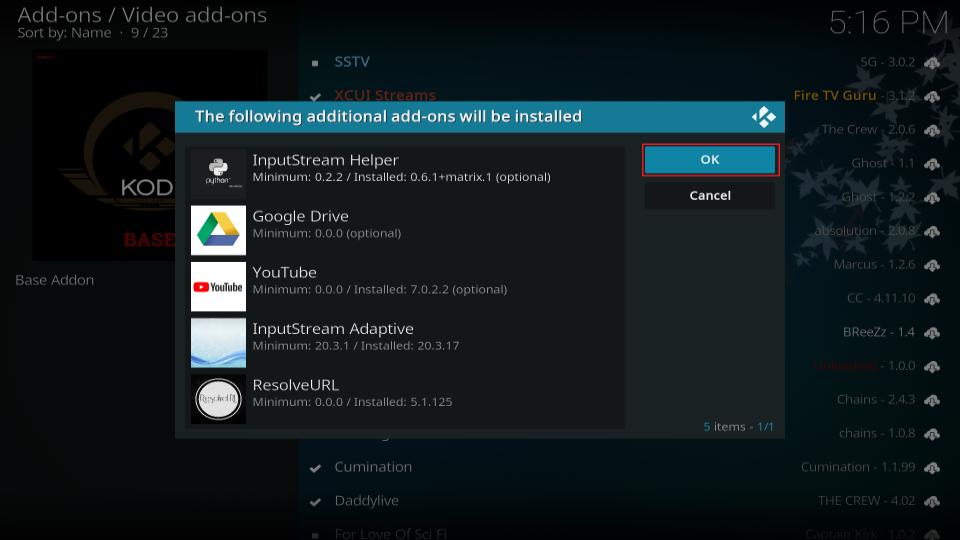Click cloud icon beside Ghost - 1.1
Screen dimensions: 960x540
click(x=932, y=163)
